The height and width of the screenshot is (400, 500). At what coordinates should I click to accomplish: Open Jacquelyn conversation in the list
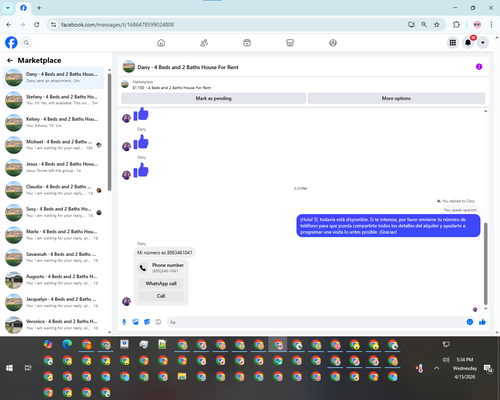(53, 302)
